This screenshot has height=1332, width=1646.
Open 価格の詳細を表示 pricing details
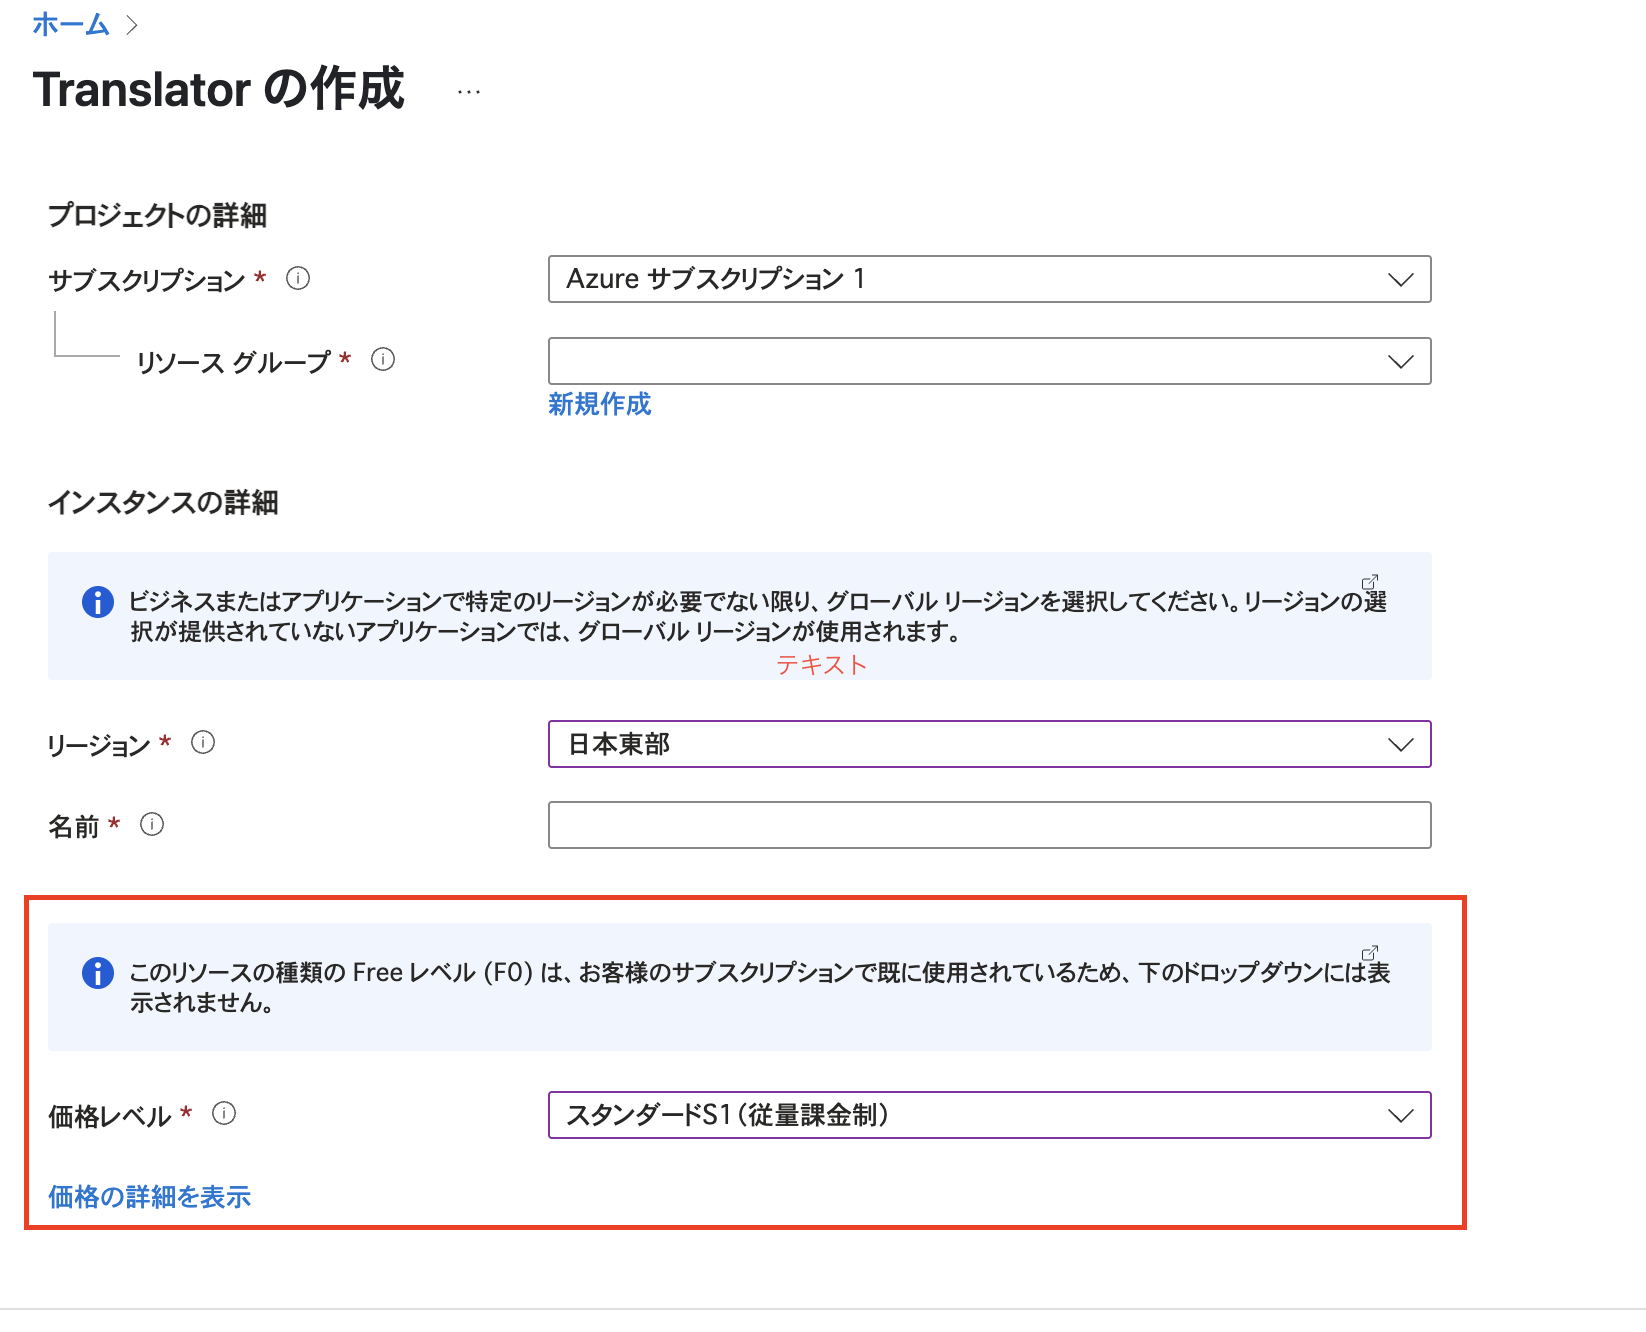[x=148, y=1196]
